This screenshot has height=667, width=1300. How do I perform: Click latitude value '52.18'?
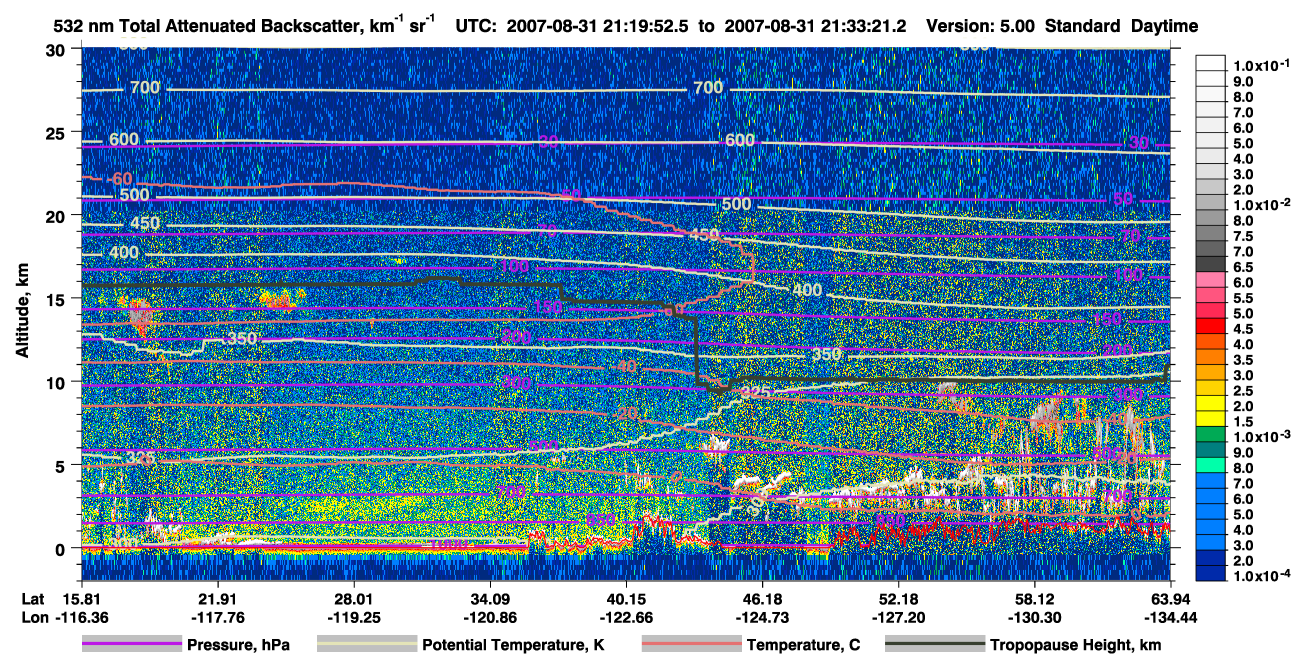tap(899, 599)
